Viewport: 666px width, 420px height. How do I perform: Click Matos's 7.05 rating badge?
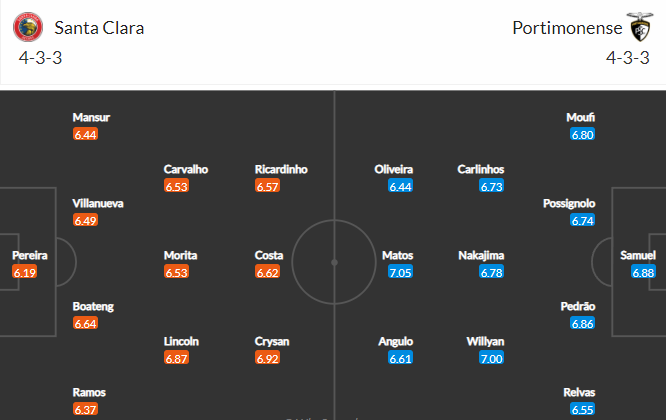[x=398, y=272]
